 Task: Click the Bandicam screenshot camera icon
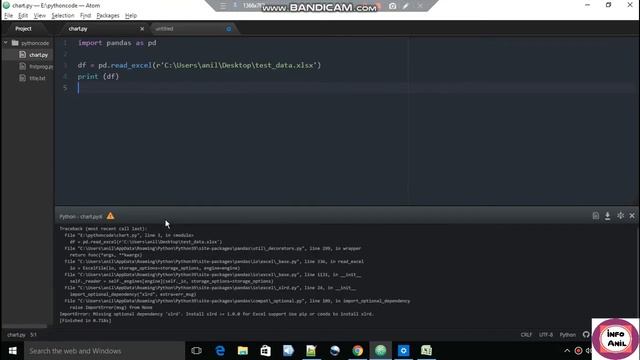[392, 6]
